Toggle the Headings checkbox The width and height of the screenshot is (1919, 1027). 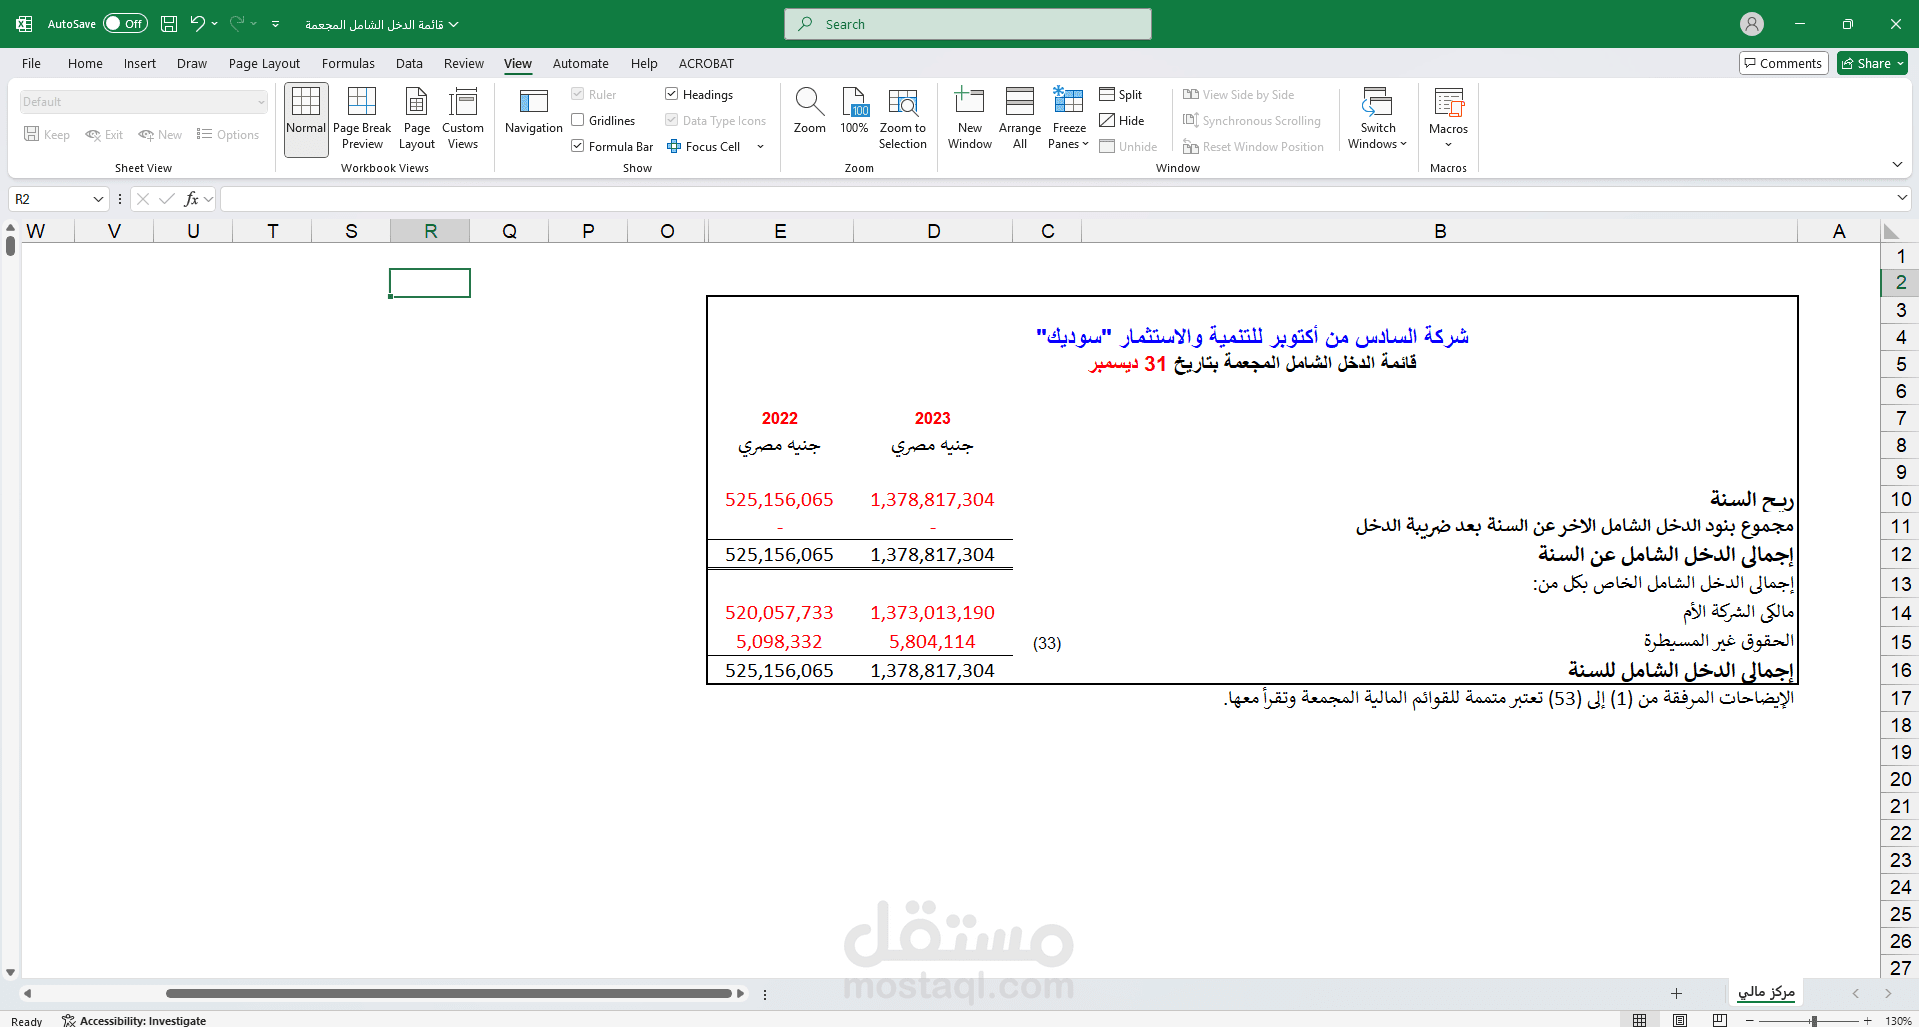pos(672,94)
